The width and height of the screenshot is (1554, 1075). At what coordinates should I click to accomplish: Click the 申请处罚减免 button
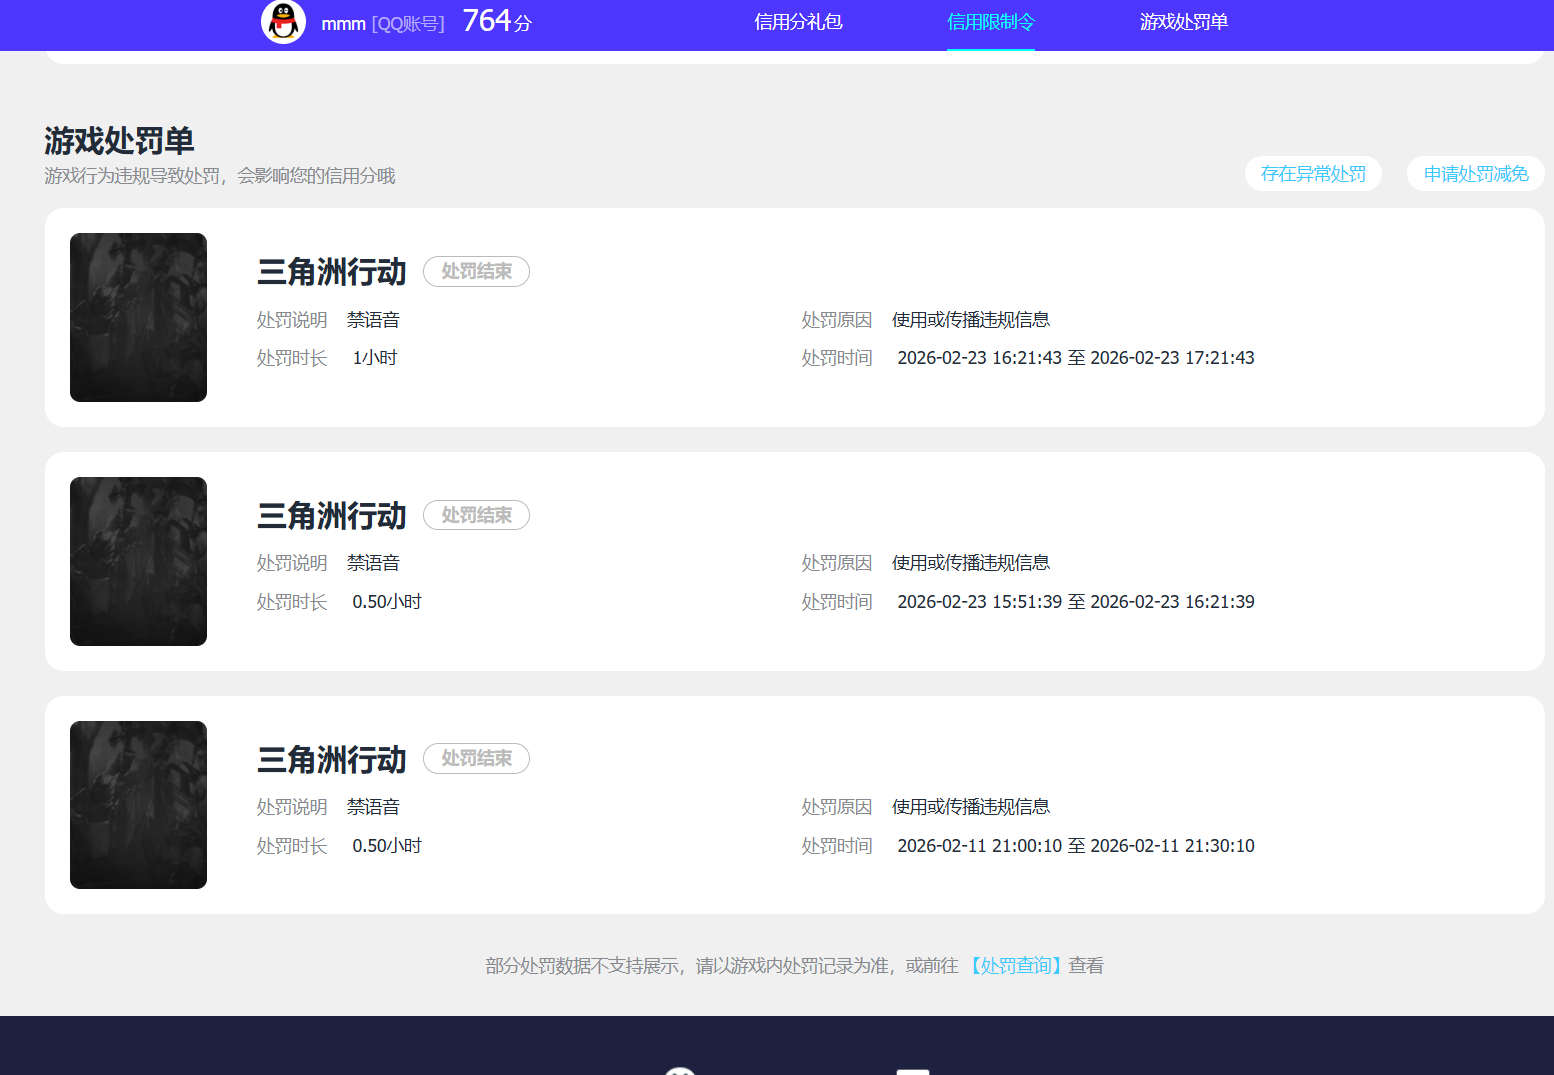(x=1476, y=174)
